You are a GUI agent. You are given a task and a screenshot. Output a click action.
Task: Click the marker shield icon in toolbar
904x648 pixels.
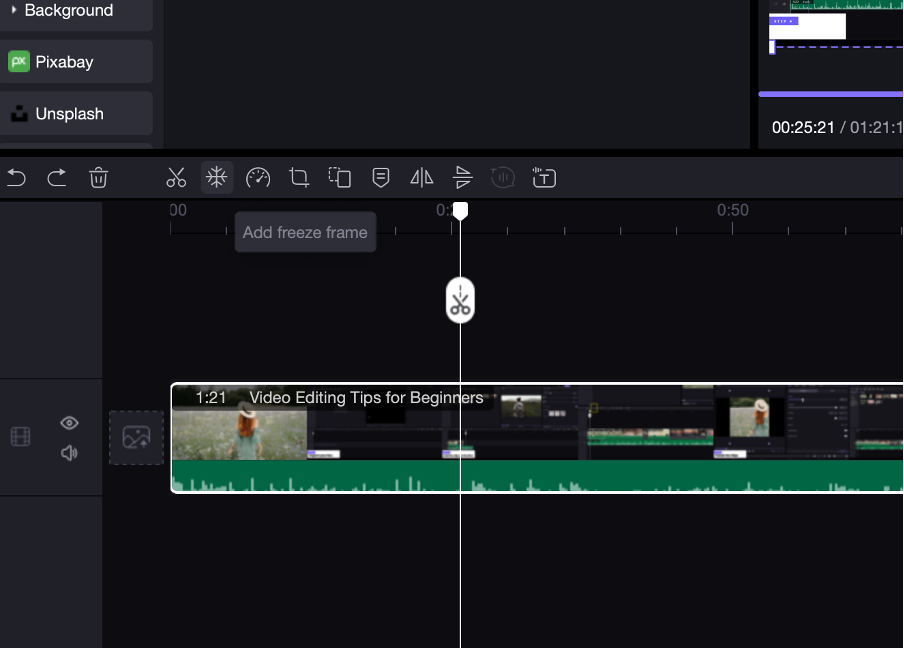pyautogui.click(x=381, y=178)
